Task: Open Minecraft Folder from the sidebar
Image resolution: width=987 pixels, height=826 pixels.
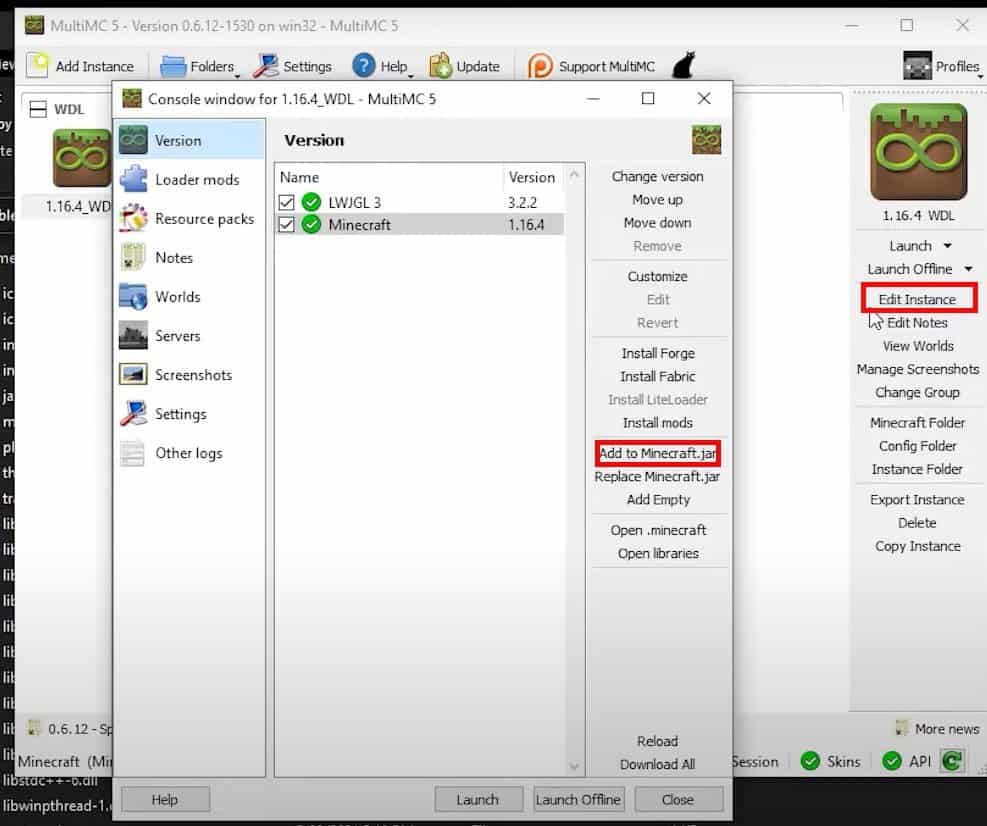Action: (x=917, y=422)
